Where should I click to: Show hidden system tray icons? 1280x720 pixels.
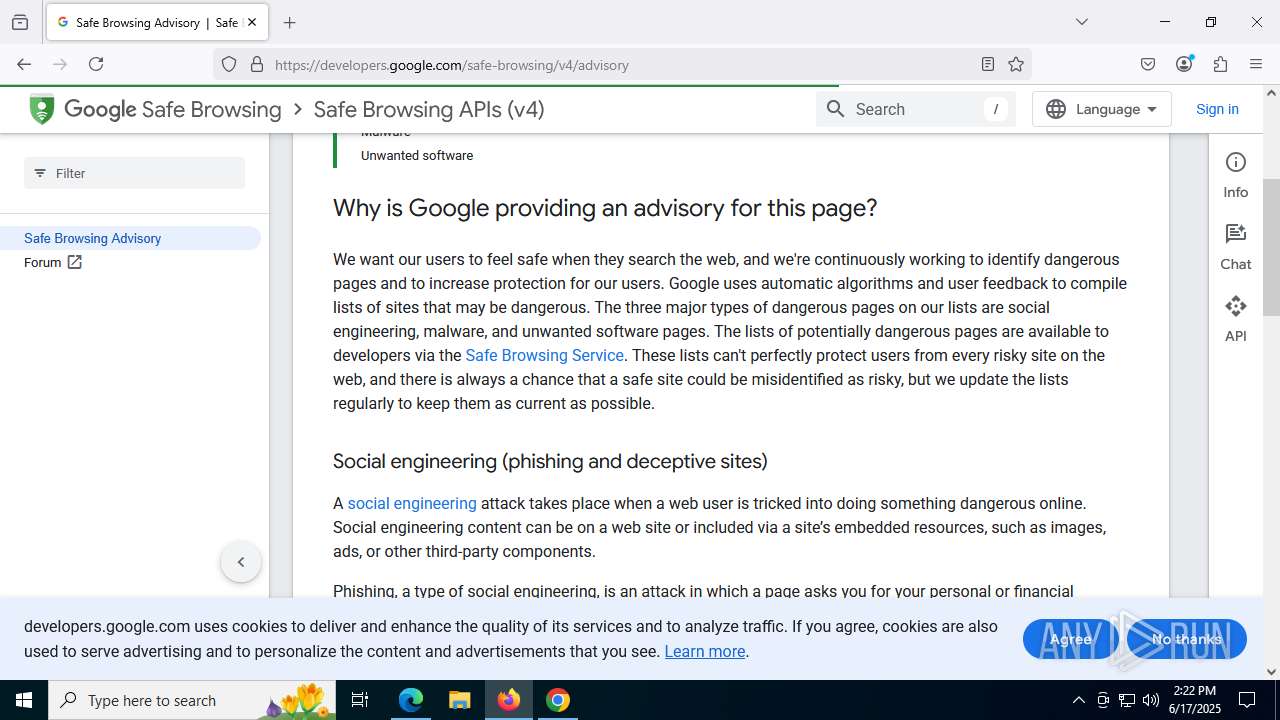tap(1078, 700)
